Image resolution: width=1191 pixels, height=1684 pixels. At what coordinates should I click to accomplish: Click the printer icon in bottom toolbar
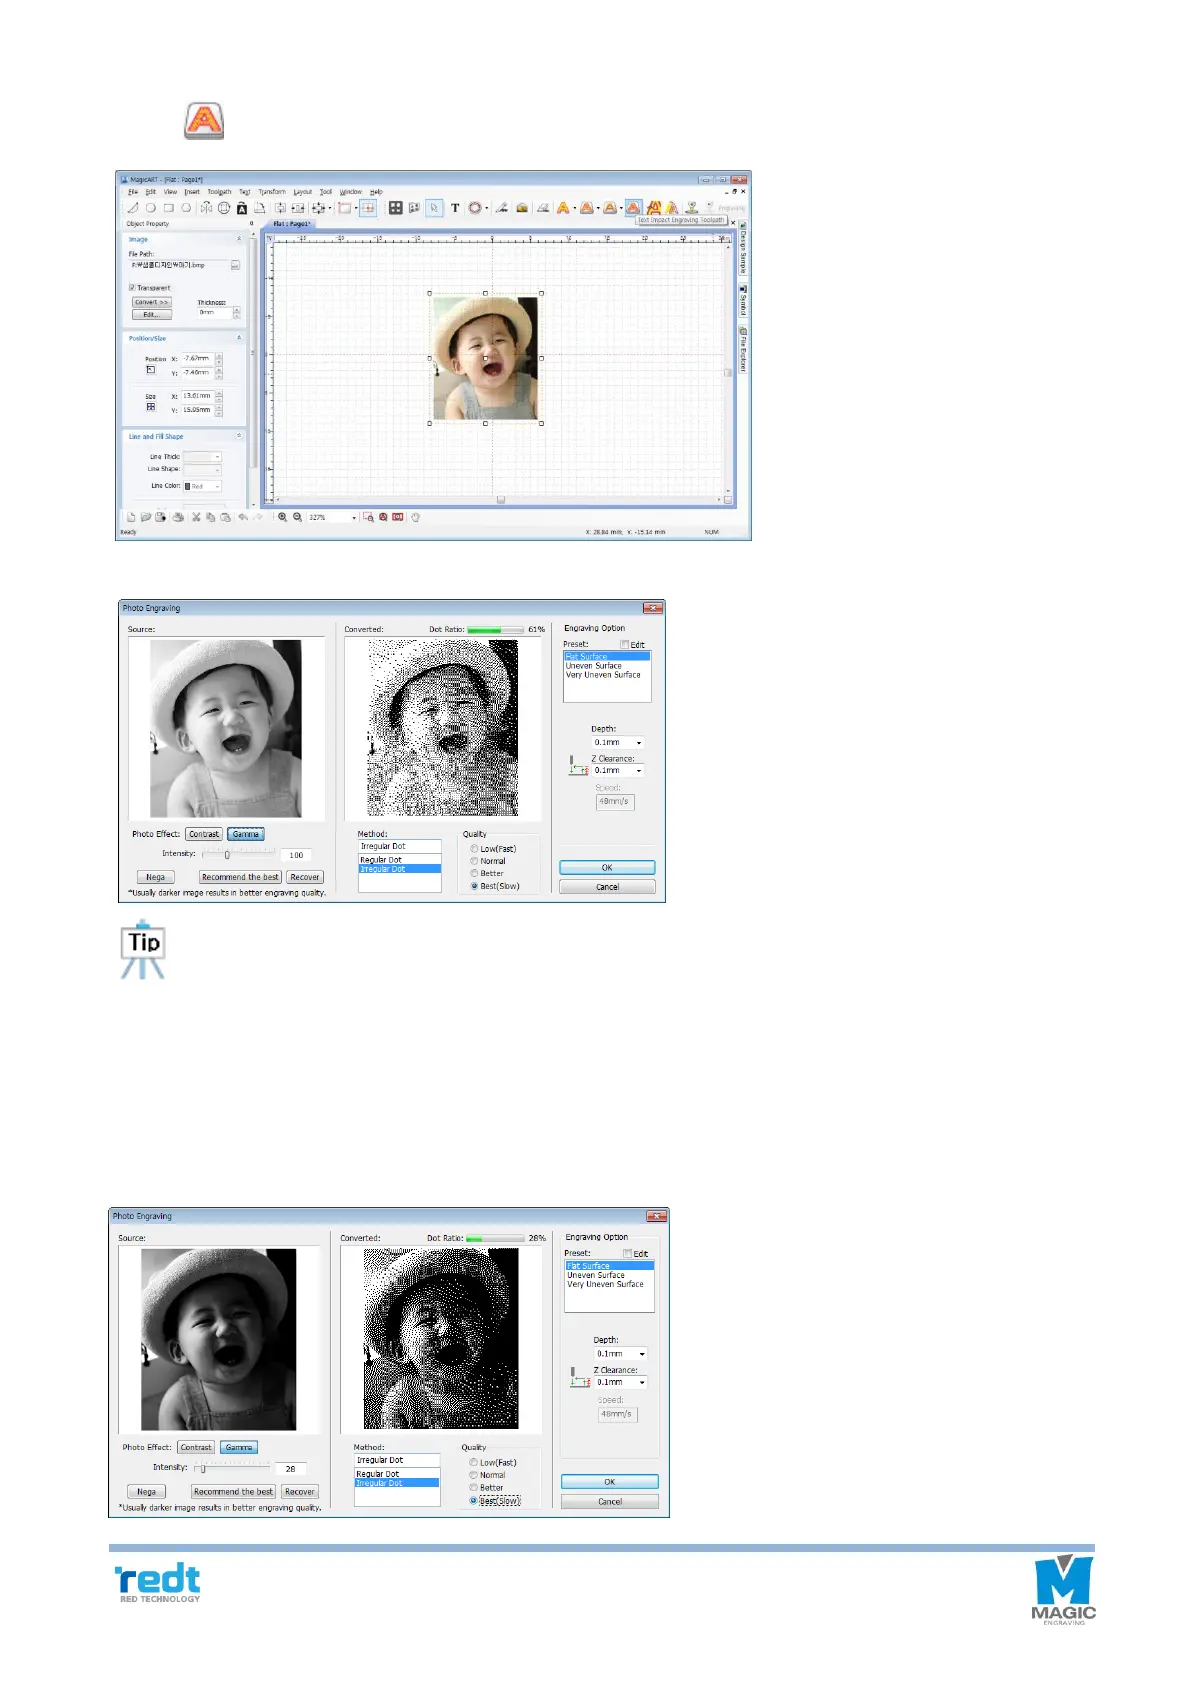click(x=178, y=517)
